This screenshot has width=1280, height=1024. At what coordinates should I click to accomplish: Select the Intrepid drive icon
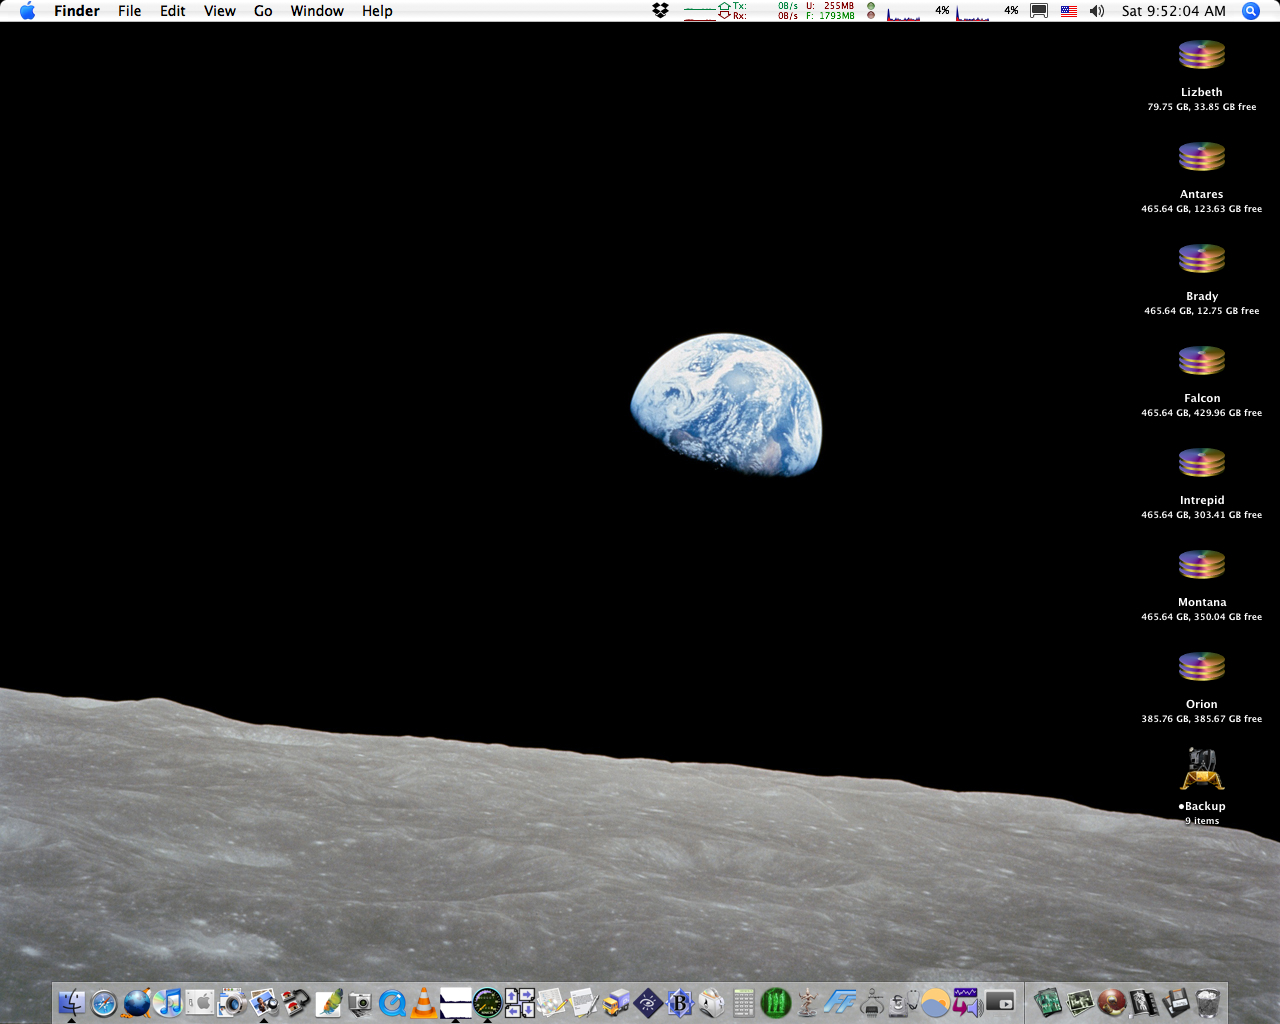coord(1202,463)
